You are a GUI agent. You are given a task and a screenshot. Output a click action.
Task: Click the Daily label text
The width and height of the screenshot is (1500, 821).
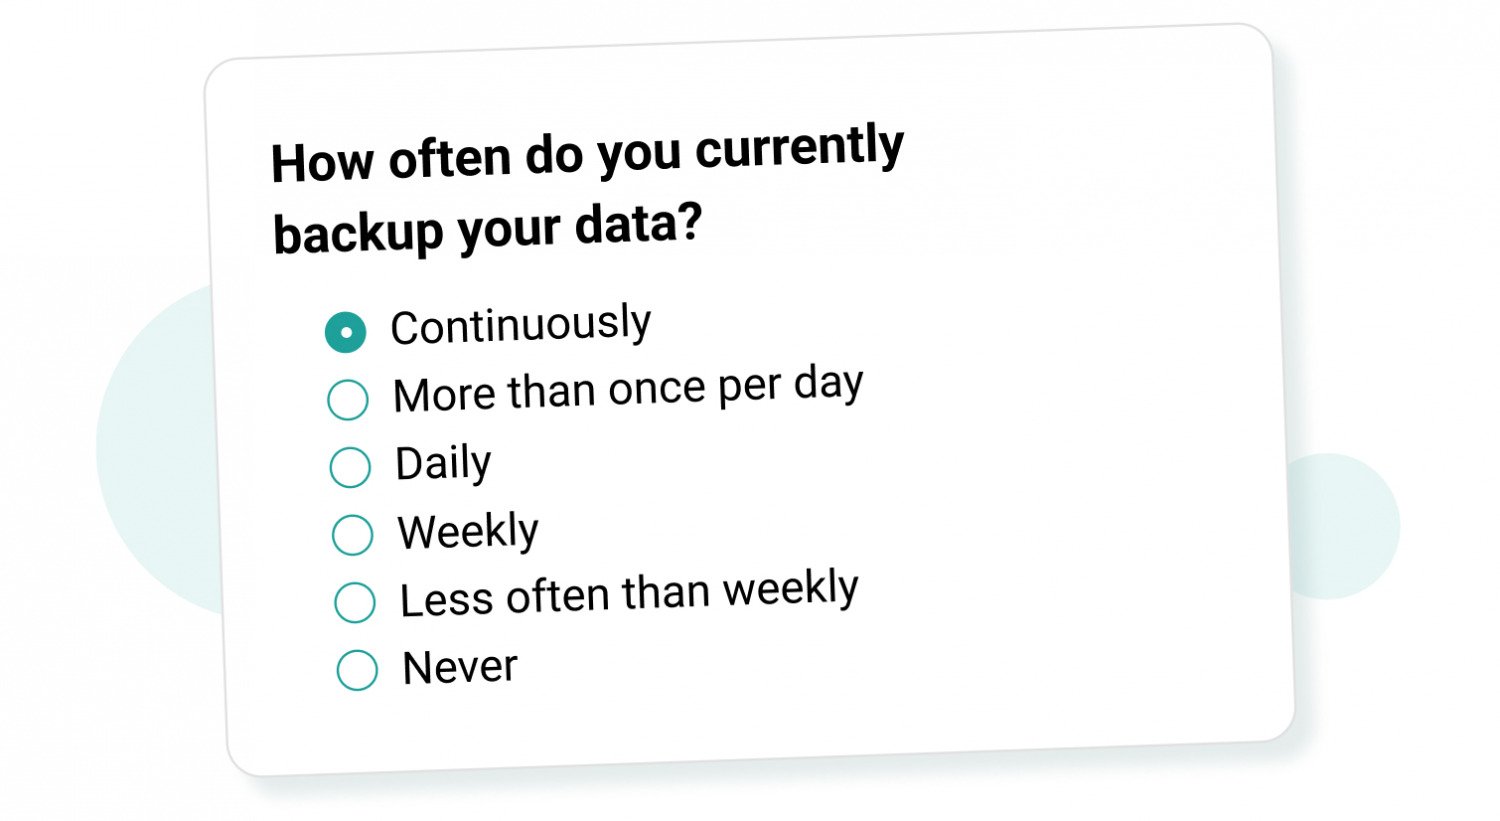coord(441,463)
